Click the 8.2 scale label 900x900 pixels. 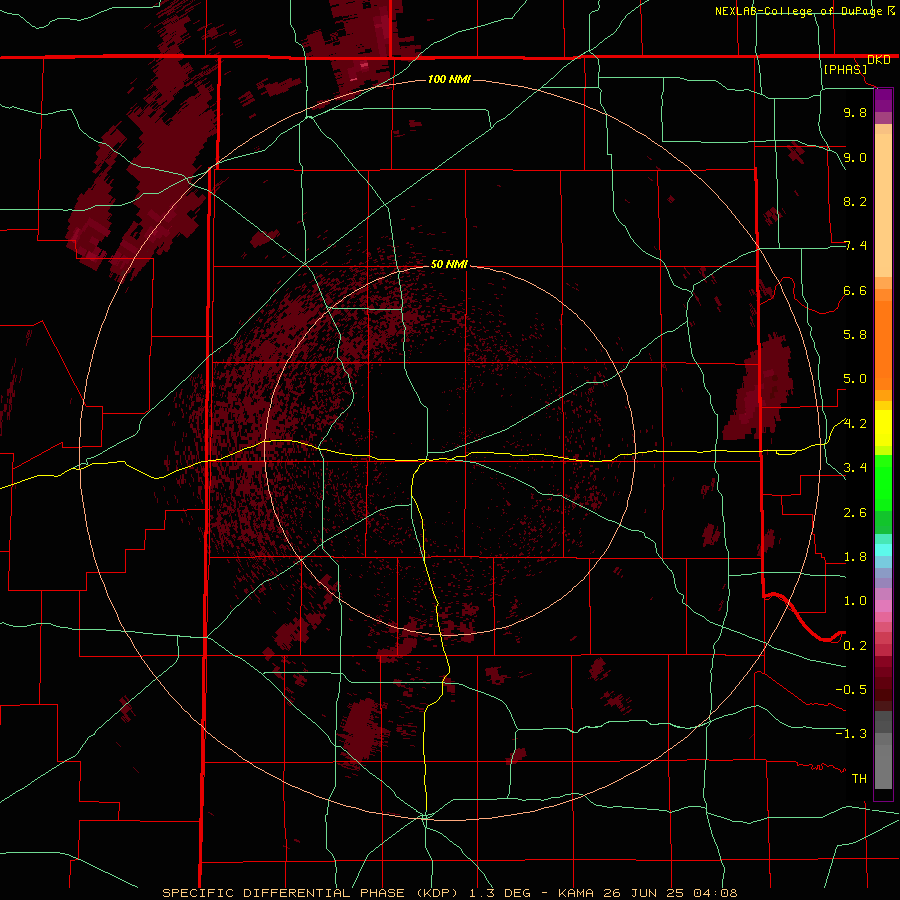[x=855, y=201]
